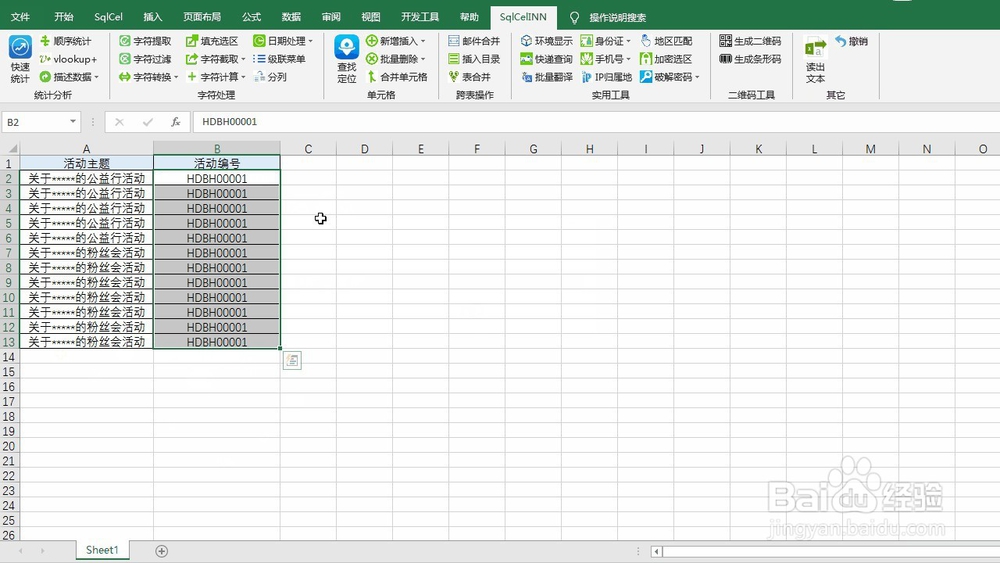Open the 文件 menu tab
The height and width of the screenshot is (563, 1000).
point(20,17)
